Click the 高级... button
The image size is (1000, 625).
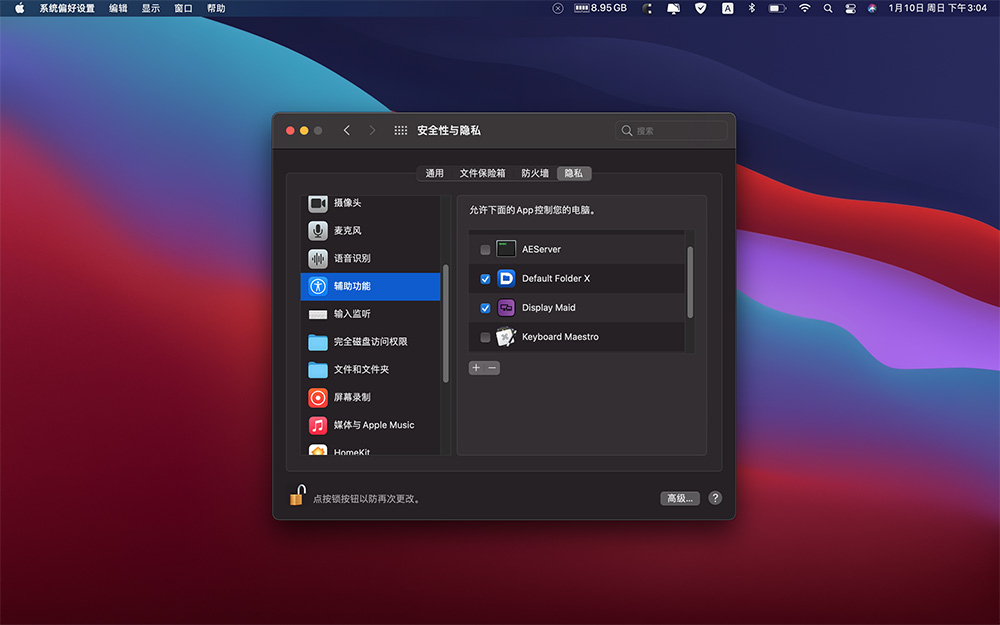coord(680,498)
